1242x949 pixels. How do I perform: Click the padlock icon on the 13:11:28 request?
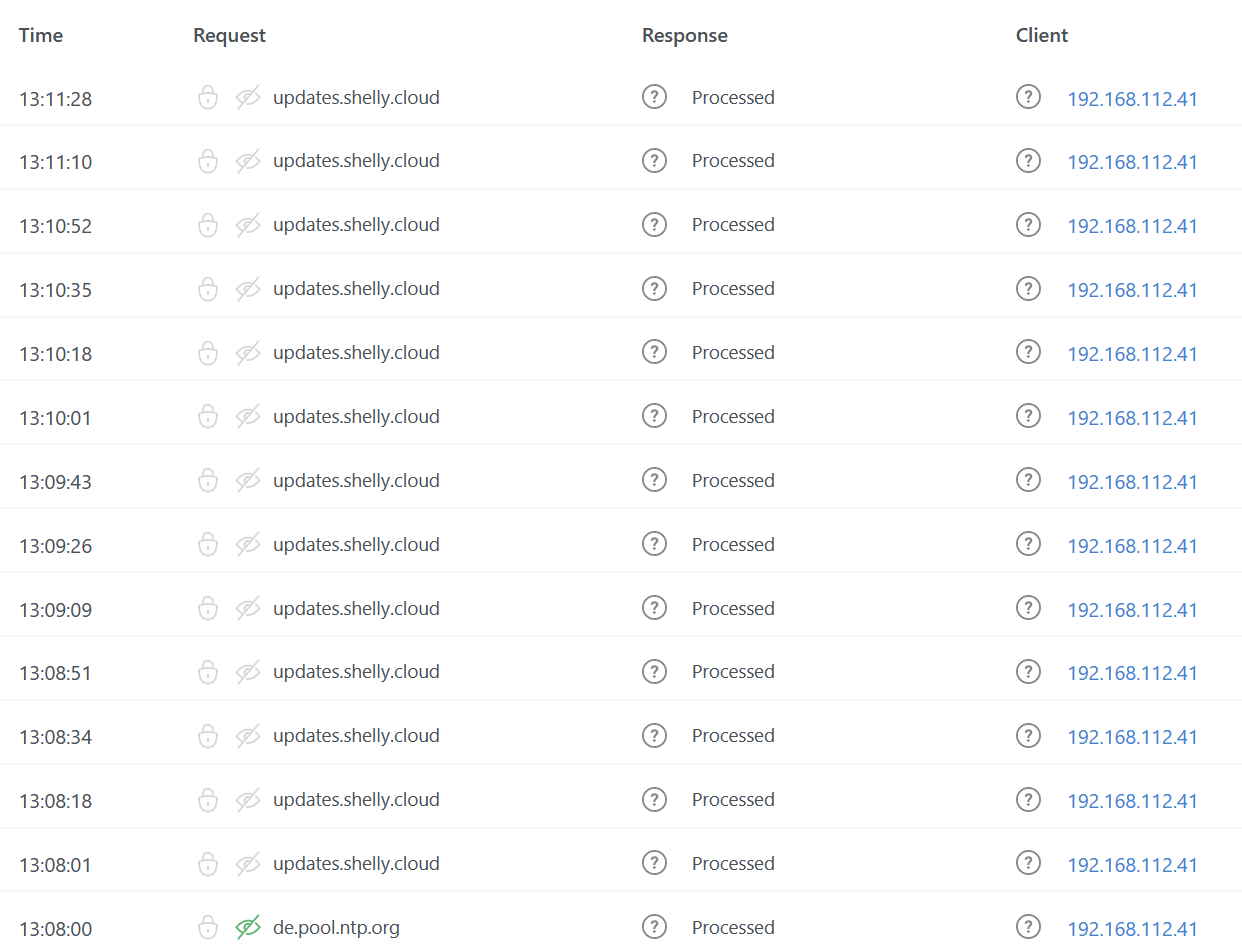(207, 97)
